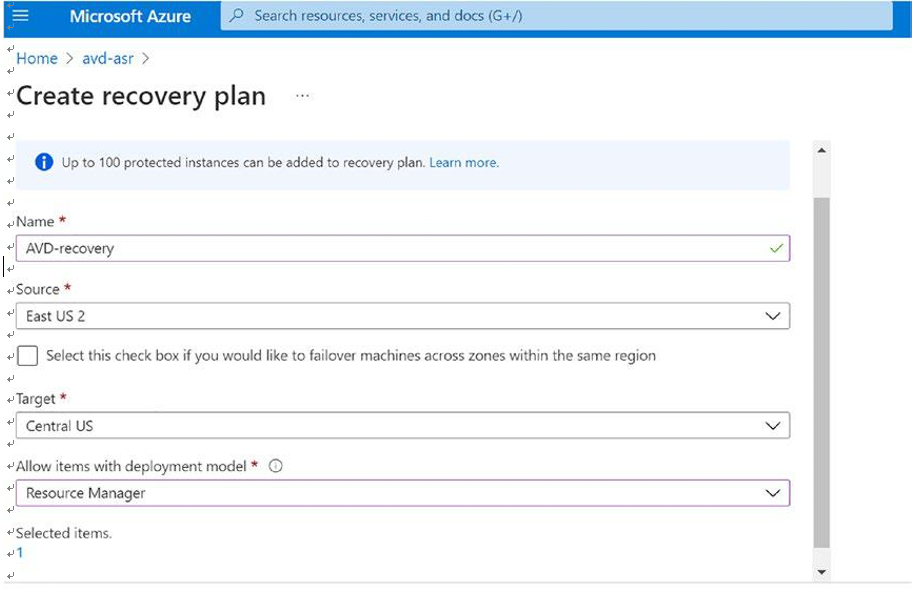Focus the search resources, services, and docs box
This screenshot has width=916, height=589.
tap(556, 16)
